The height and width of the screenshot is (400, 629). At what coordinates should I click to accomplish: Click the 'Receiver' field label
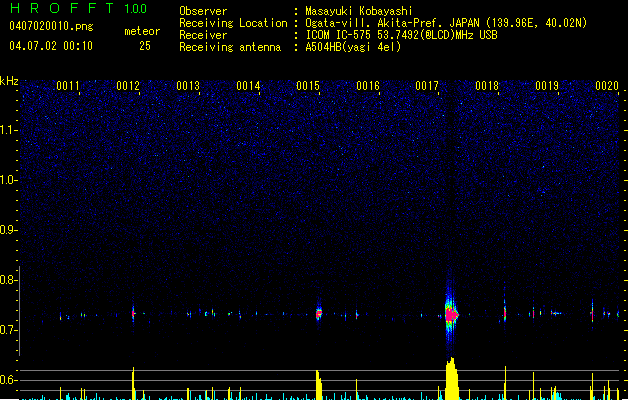(x=203, y=35)
